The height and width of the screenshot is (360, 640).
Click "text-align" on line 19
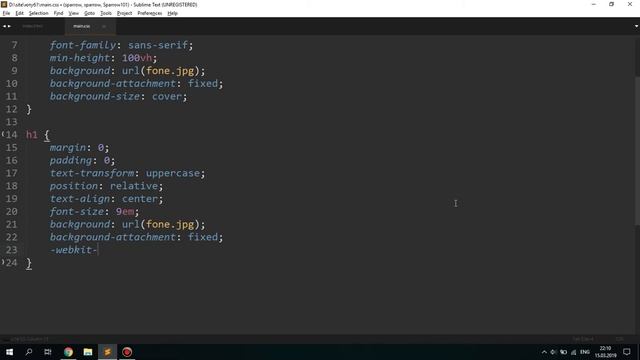tap(80, 199)
